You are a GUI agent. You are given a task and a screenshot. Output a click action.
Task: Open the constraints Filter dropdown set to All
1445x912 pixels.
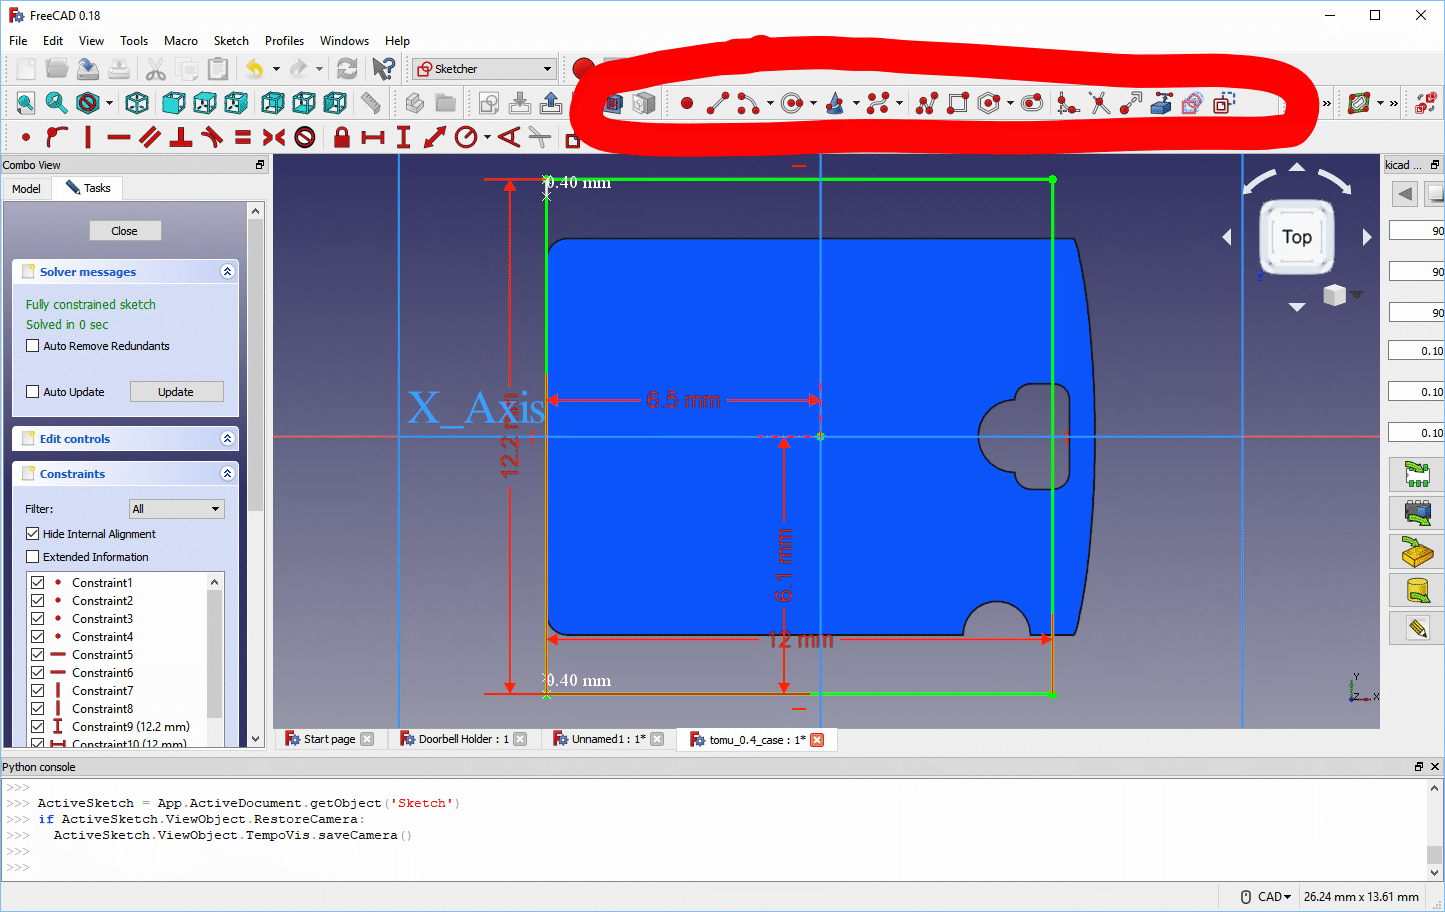click(x=176, y=509)
